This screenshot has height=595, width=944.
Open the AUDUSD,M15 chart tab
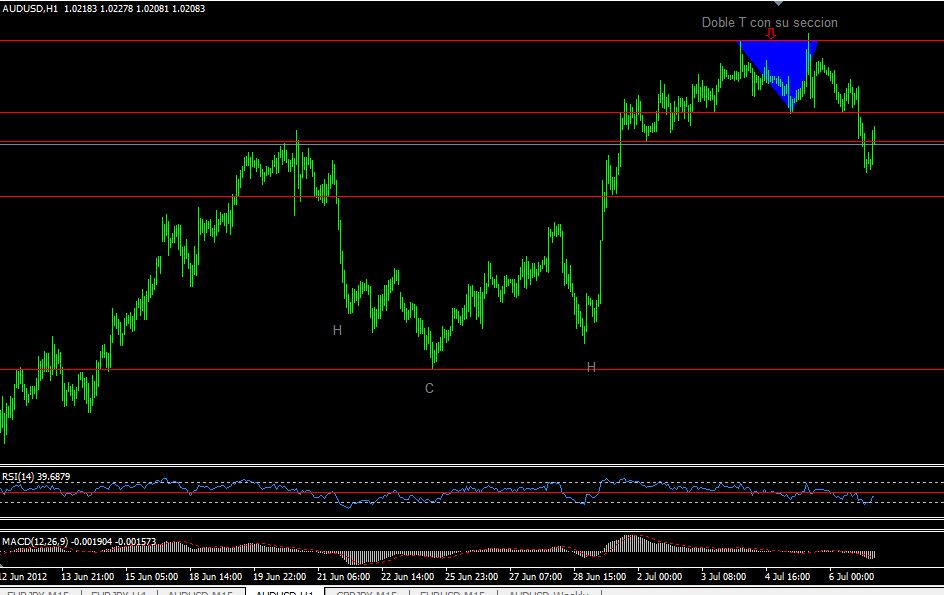click(201, 593)
